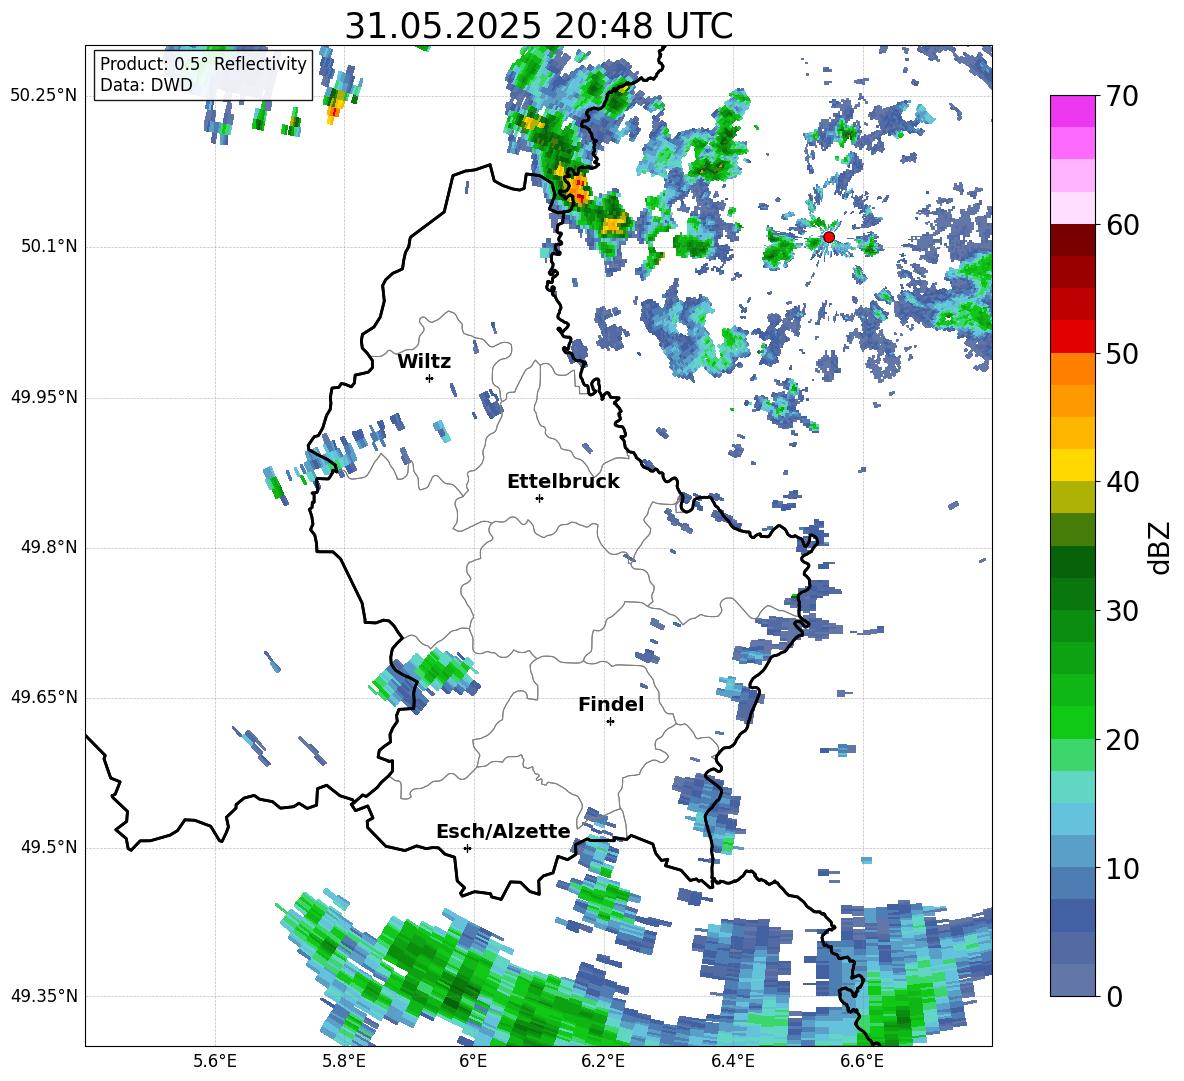Click the Wiltz city label
Screen dimensions: 1184x1081
(424, 362)
